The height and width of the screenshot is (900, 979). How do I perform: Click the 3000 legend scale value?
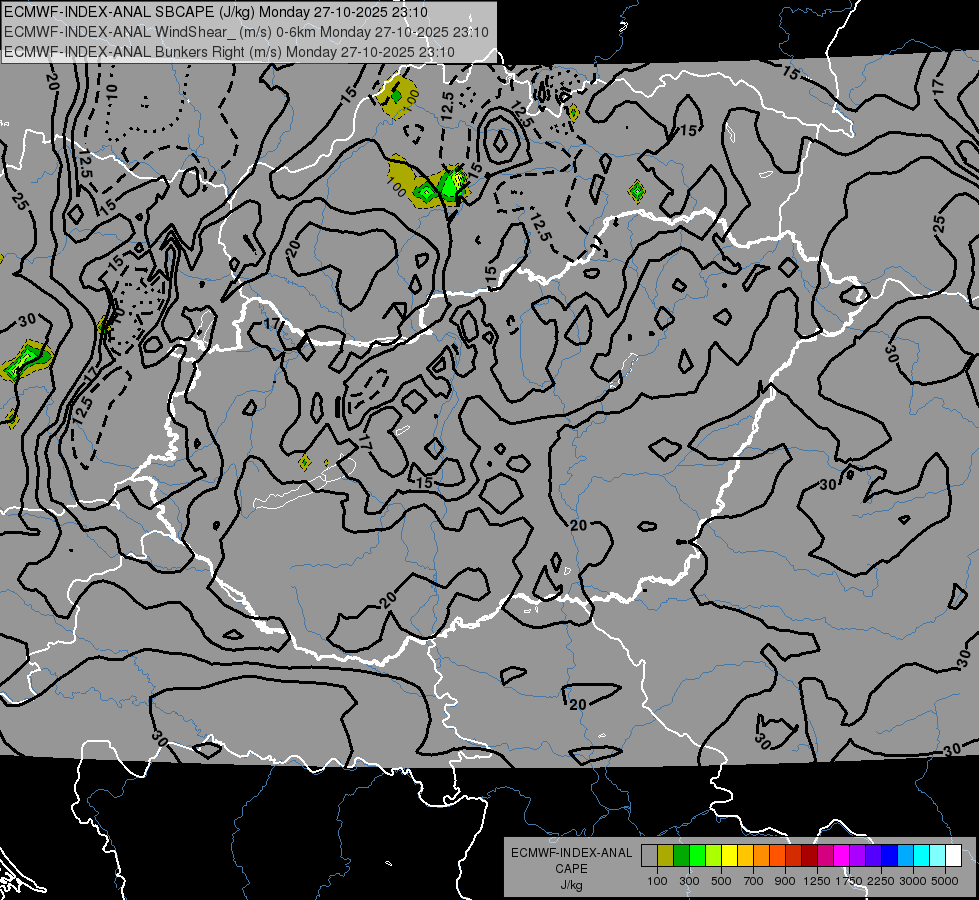(913, 881)
